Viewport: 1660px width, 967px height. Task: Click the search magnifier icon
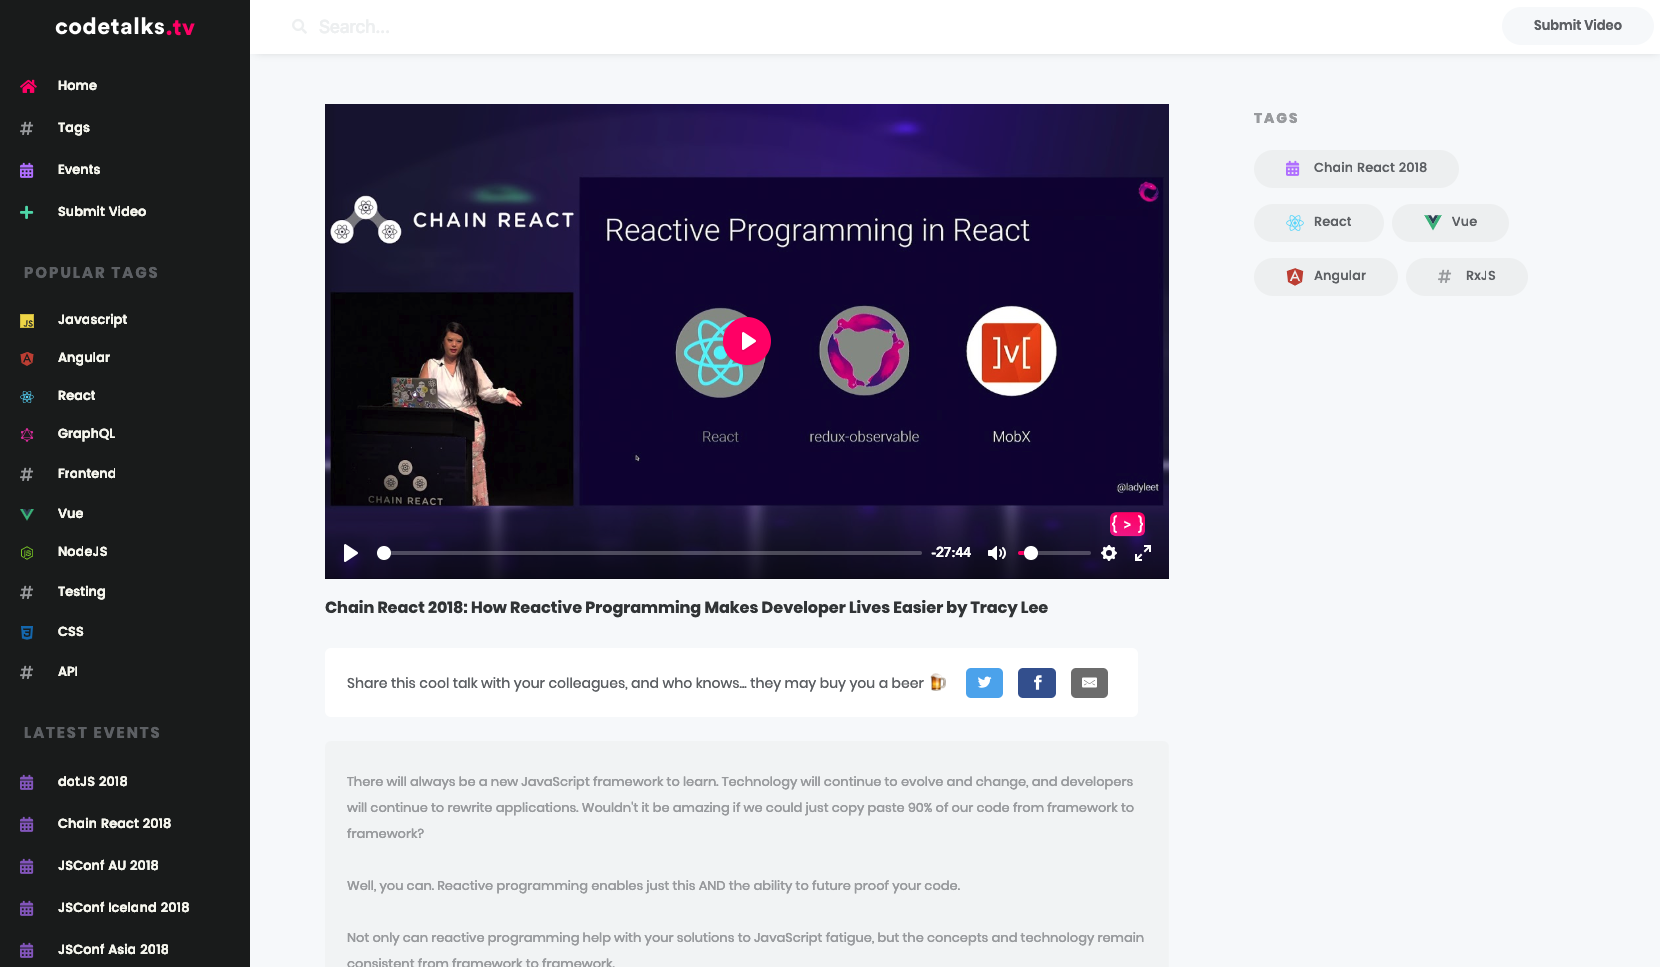(299, 27)
